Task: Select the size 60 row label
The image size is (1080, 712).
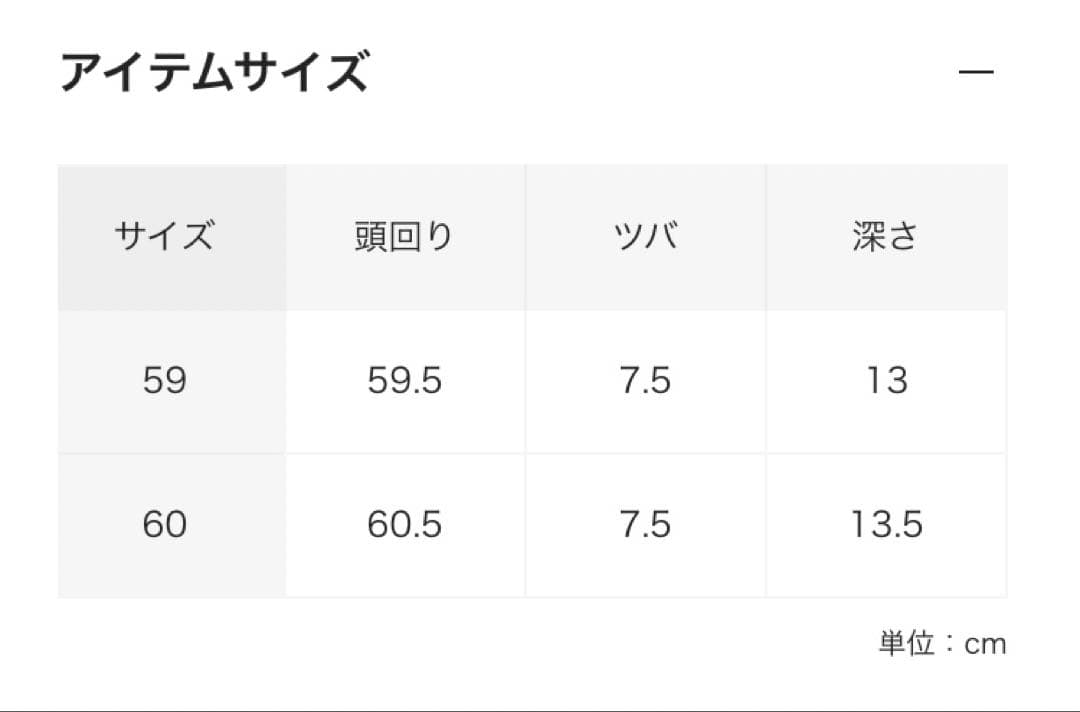Action: [164, 525]
